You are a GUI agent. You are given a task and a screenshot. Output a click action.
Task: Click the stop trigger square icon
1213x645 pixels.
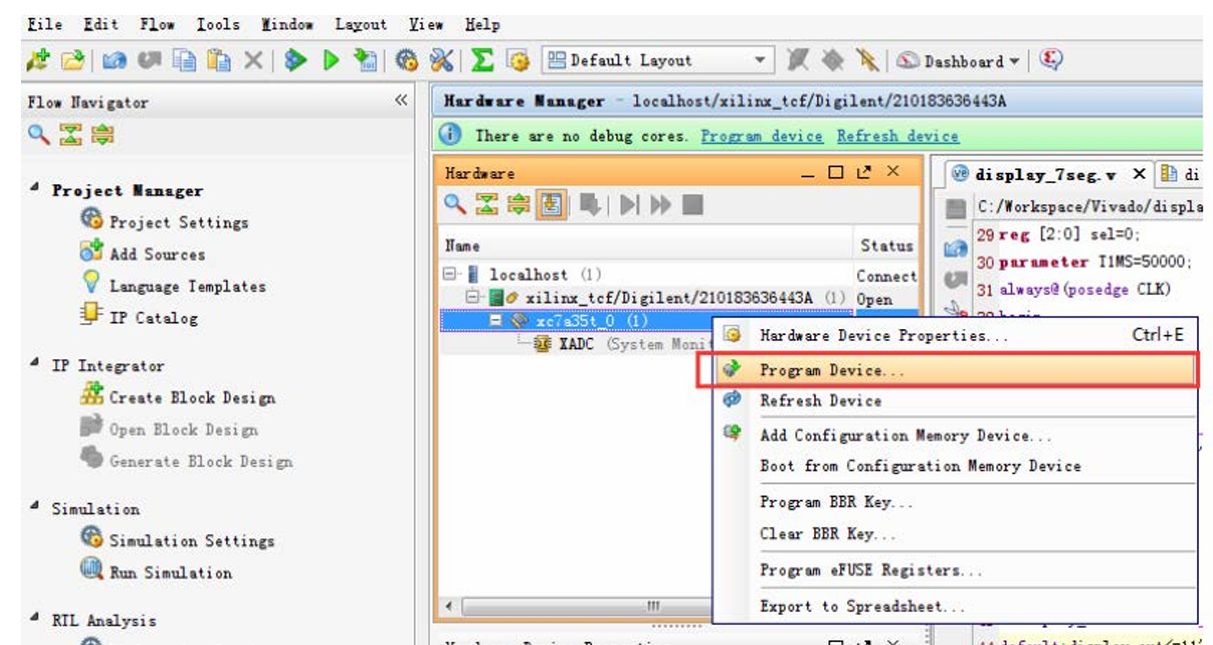click(693, 205)
